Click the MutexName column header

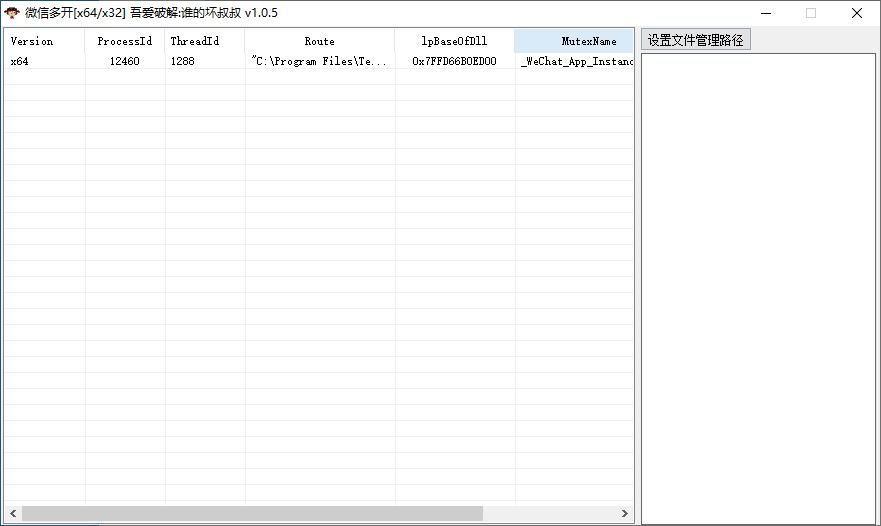pos(588,41)
